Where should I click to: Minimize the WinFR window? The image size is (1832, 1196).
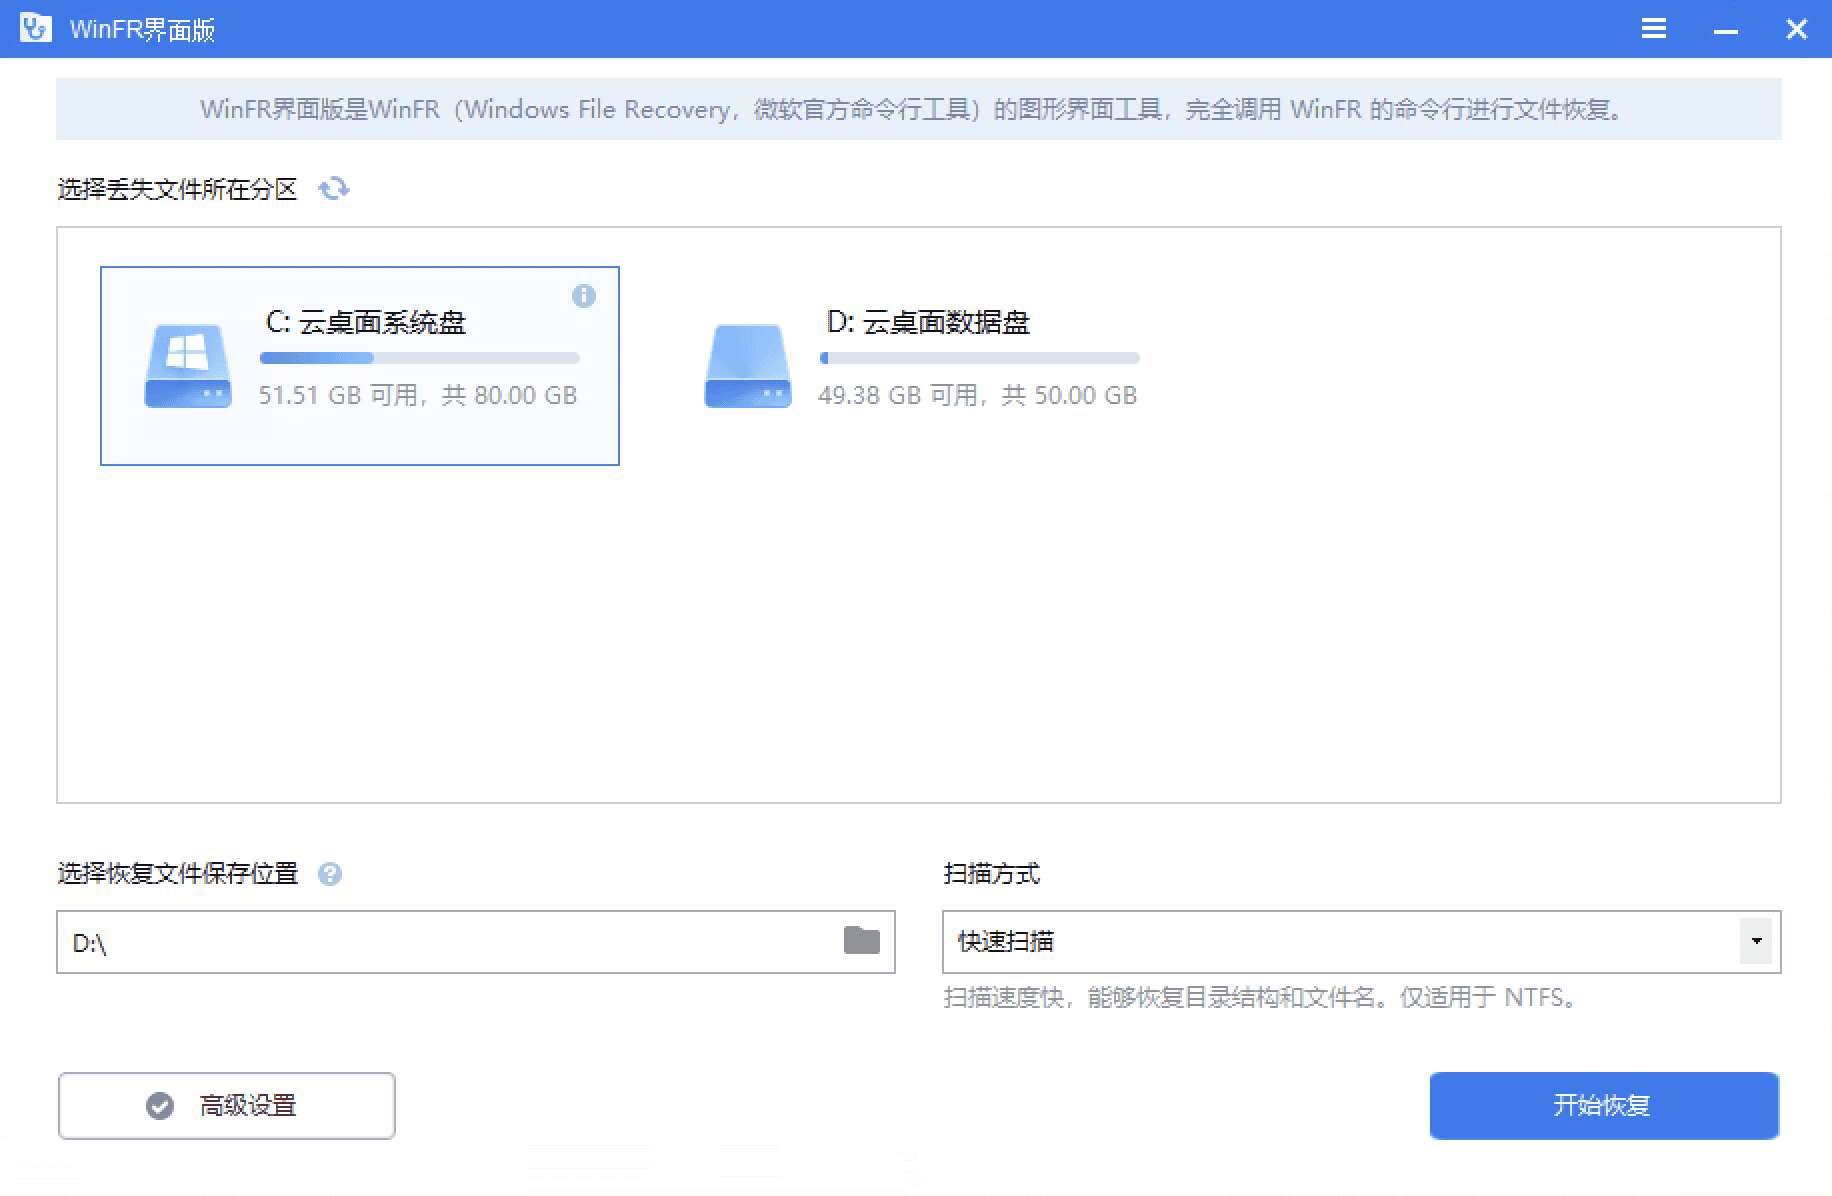coord(1726,29)
